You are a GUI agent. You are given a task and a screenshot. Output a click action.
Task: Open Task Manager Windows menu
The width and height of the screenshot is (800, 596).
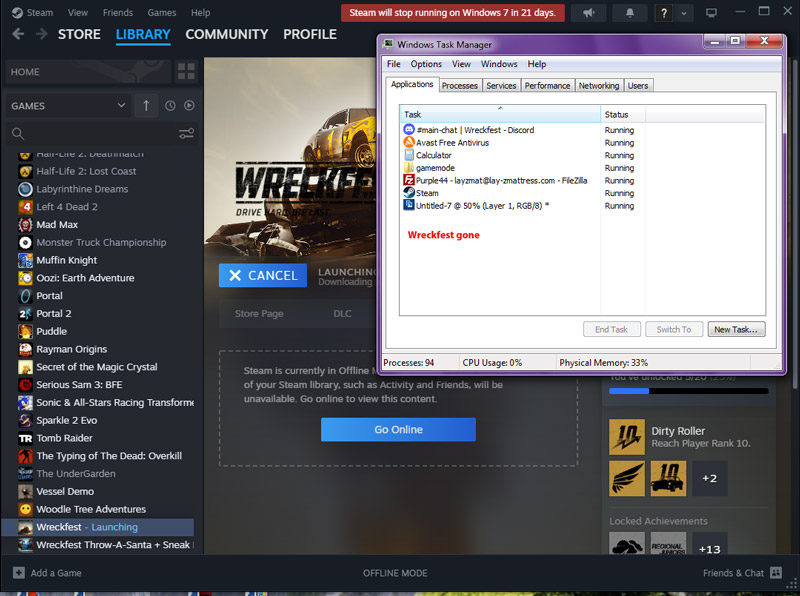tap(499, 64)
